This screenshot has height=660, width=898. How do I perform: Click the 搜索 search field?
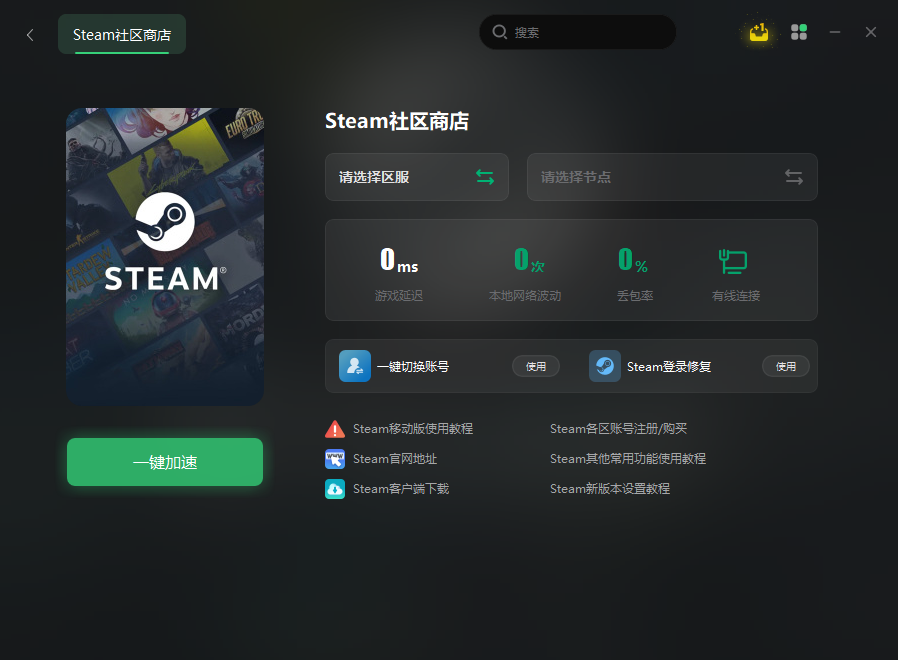point(577,32)
